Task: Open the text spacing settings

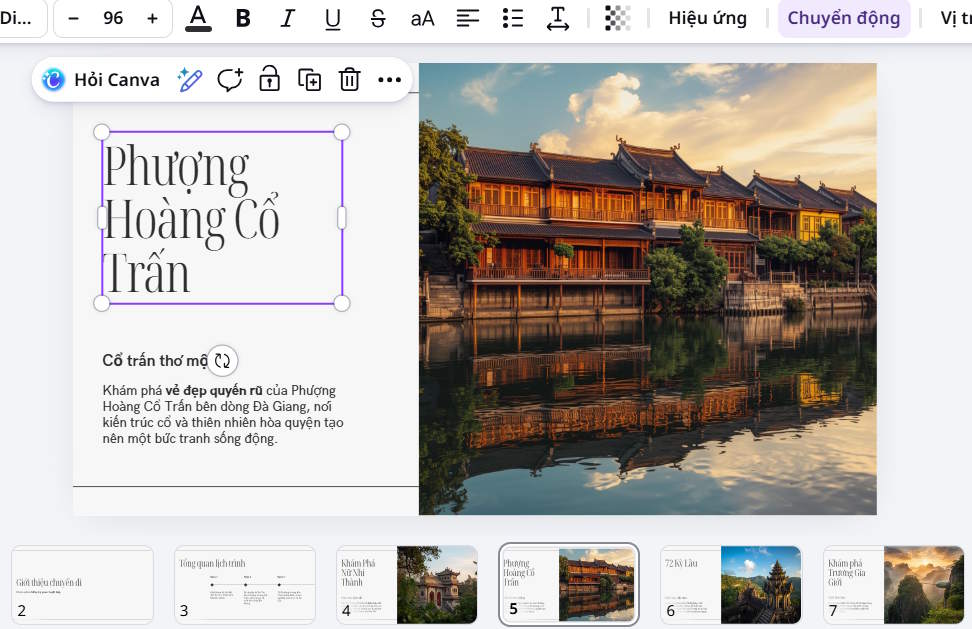Action: (x=557, y=18)
